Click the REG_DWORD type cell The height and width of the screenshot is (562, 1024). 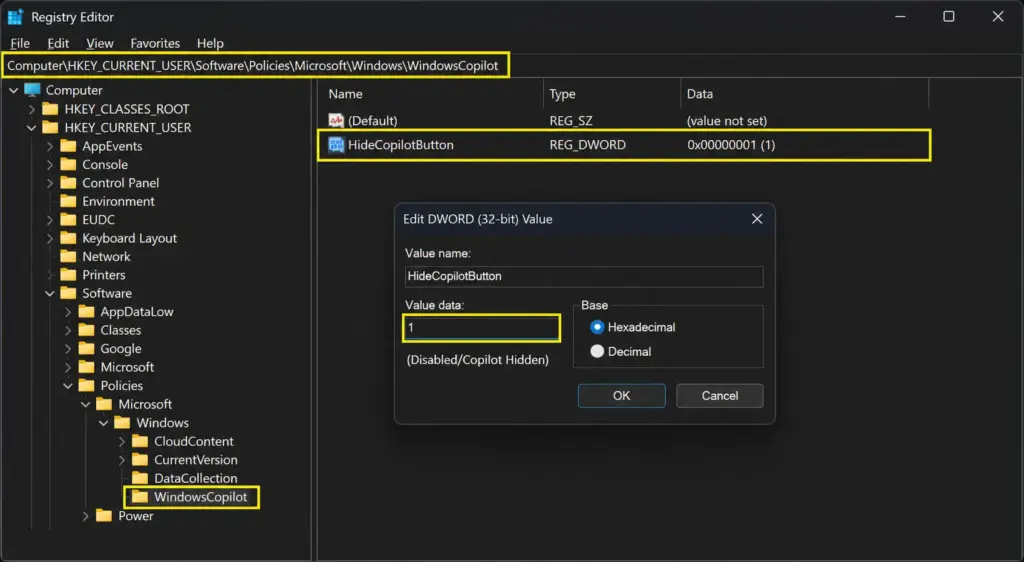click(x=587, y=145)
